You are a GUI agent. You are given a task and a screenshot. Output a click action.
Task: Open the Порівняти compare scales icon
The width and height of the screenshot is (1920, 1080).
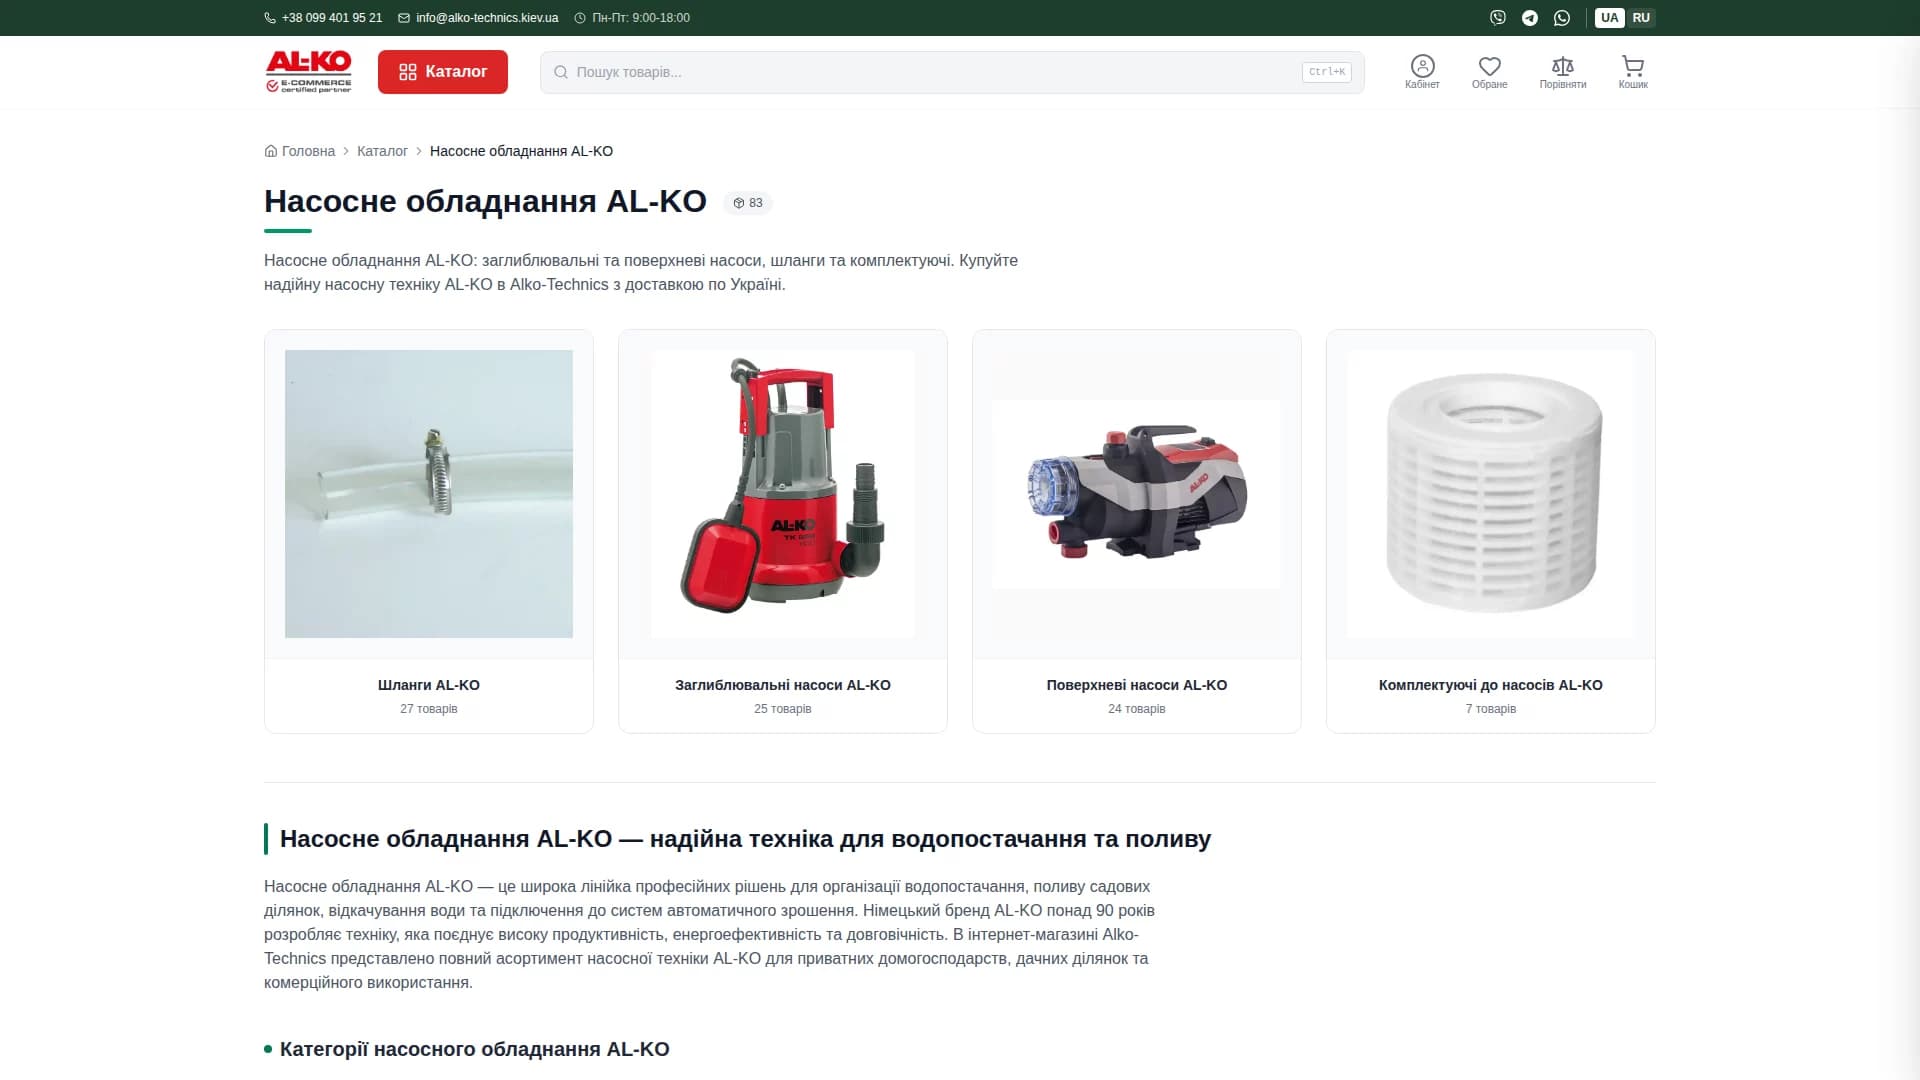point(1562,72)
